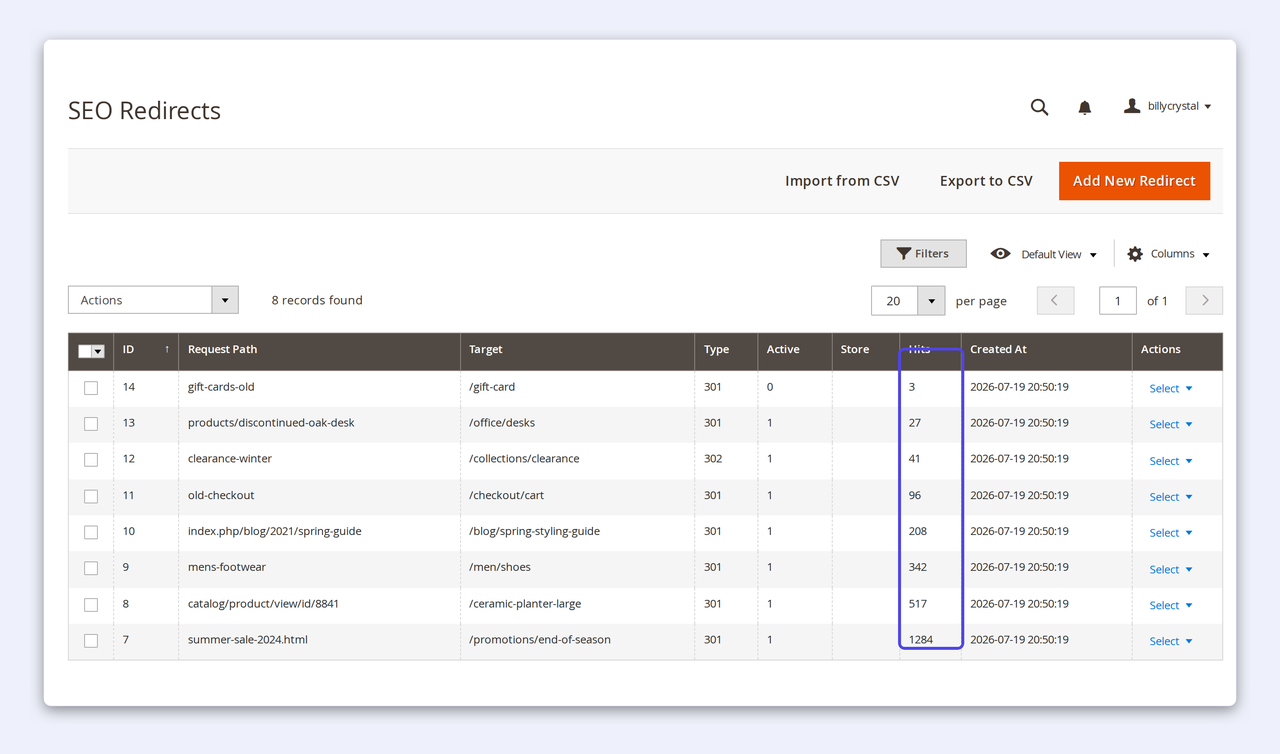Go to next page arrow
This screenshot has width=1280, height=754.
point(1204,301)
